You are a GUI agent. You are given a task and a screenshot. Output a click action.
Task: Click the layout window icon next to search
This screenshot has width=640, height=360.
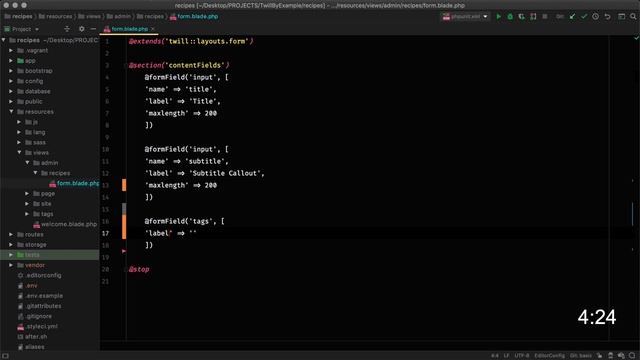coord(621,17)
